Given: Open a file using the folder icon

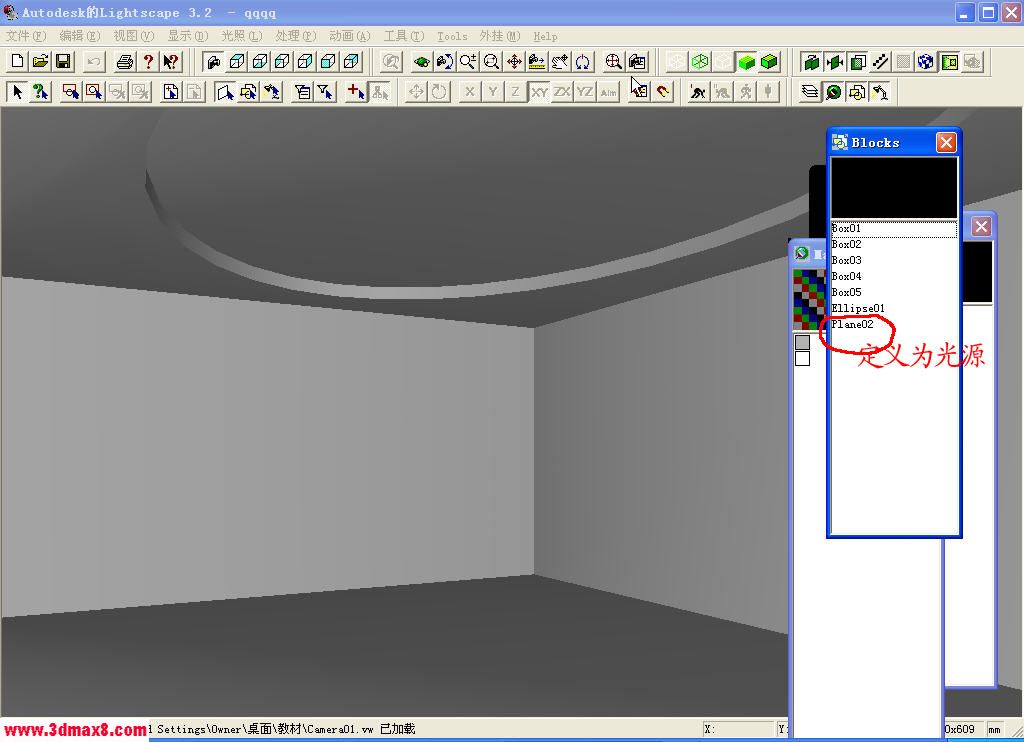Looking at the screenshot, I should coord(40,61).
